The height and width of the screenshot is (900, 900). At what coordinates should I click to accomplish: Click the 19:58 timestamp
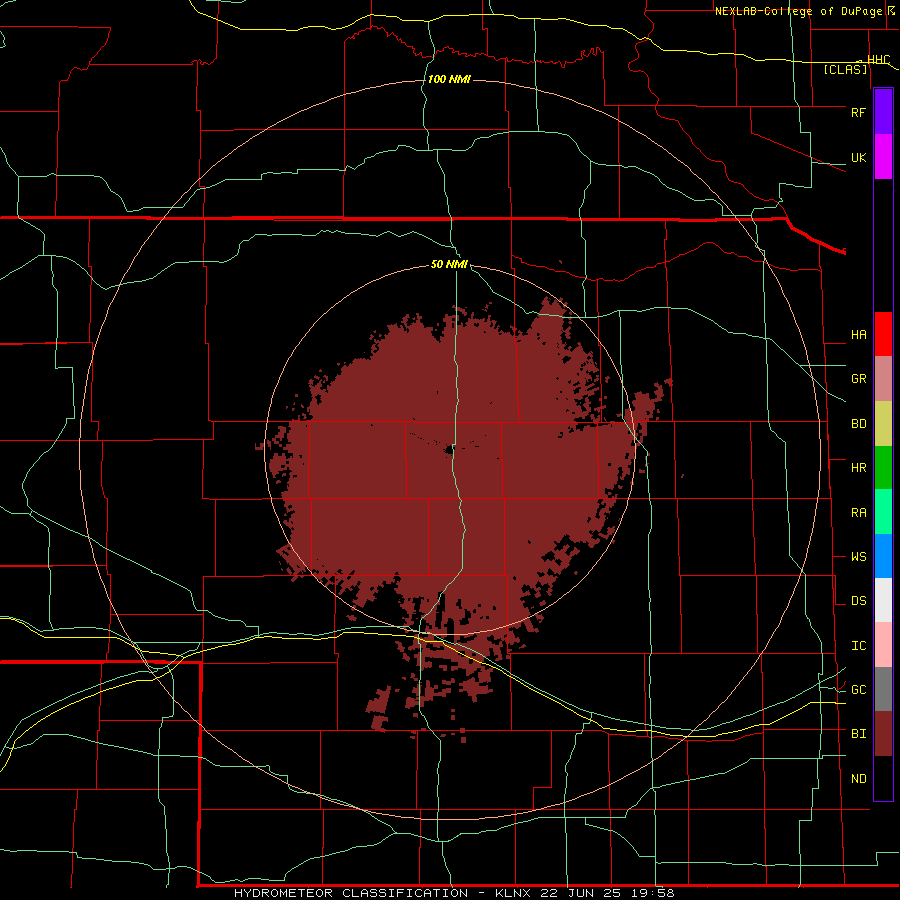(651, 893)
